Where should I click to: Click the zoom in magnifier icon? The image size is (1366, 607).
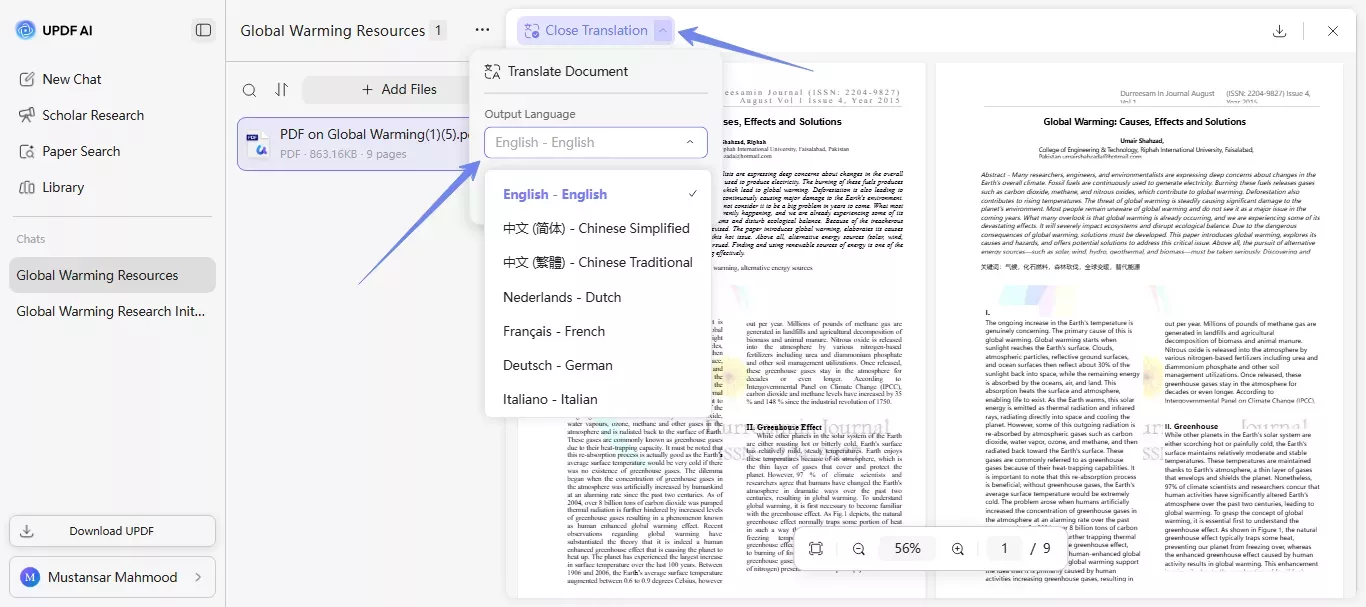(956, 548)
